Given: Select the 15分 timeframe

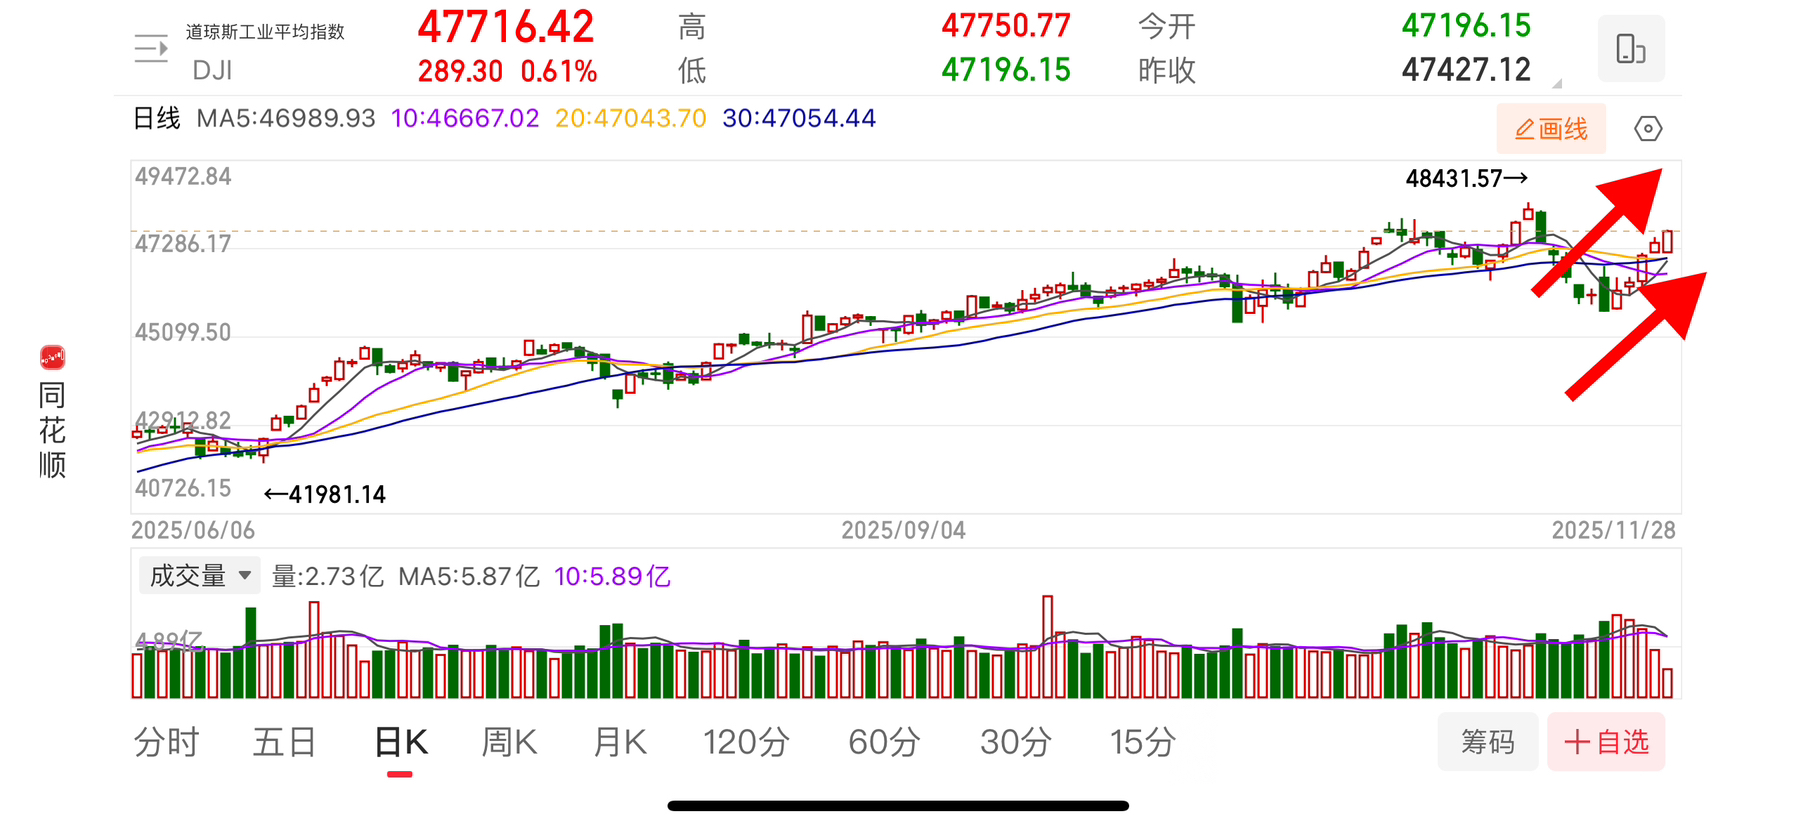Looking at the screenshot, I should (1142, 742).
